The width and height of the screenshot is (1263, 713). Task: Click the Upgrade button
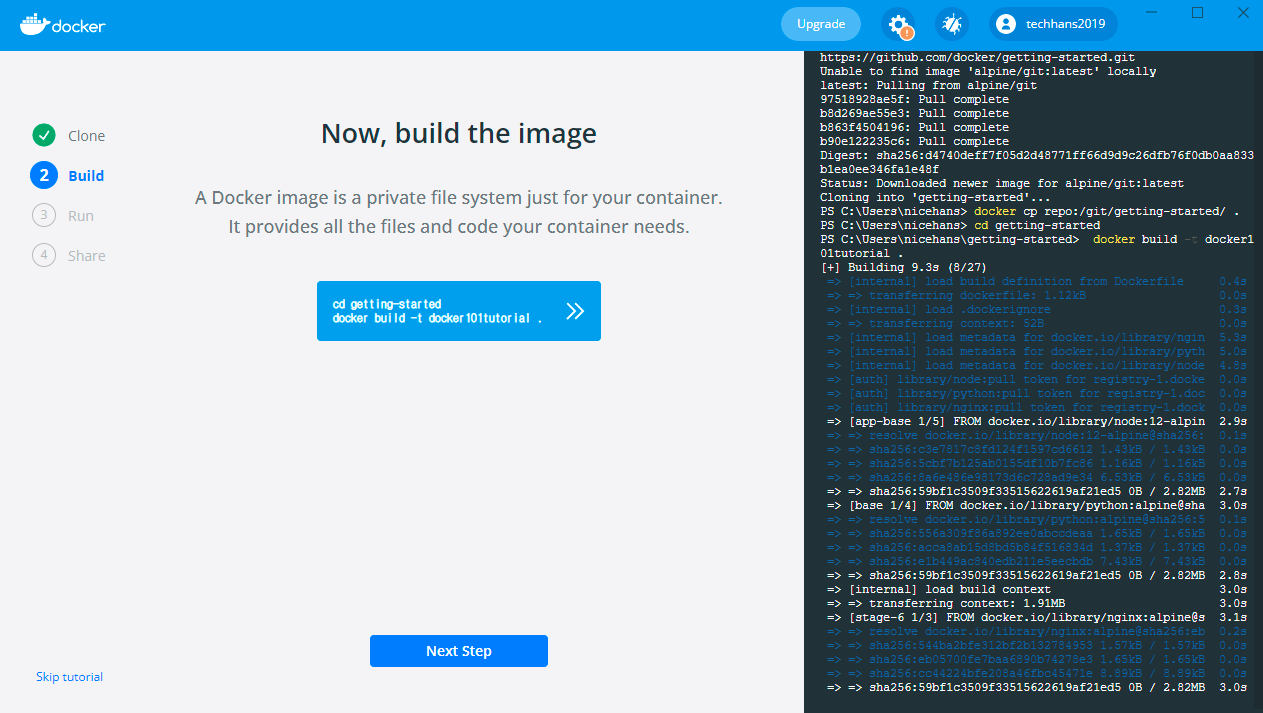[x=821, y=24]
